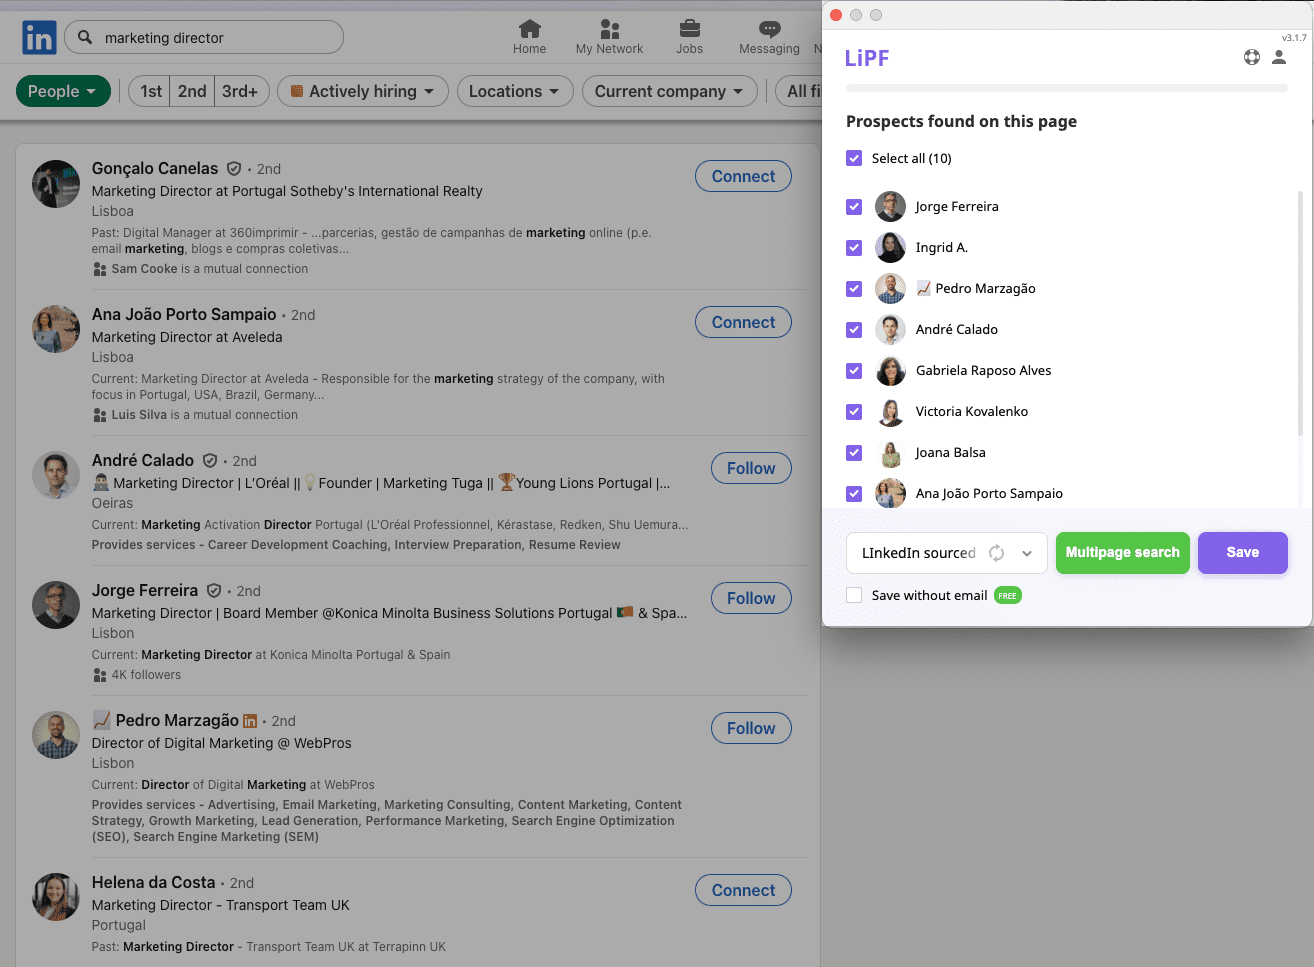
Task: Enable Save without email checkbox
Action: click(854, 595)
